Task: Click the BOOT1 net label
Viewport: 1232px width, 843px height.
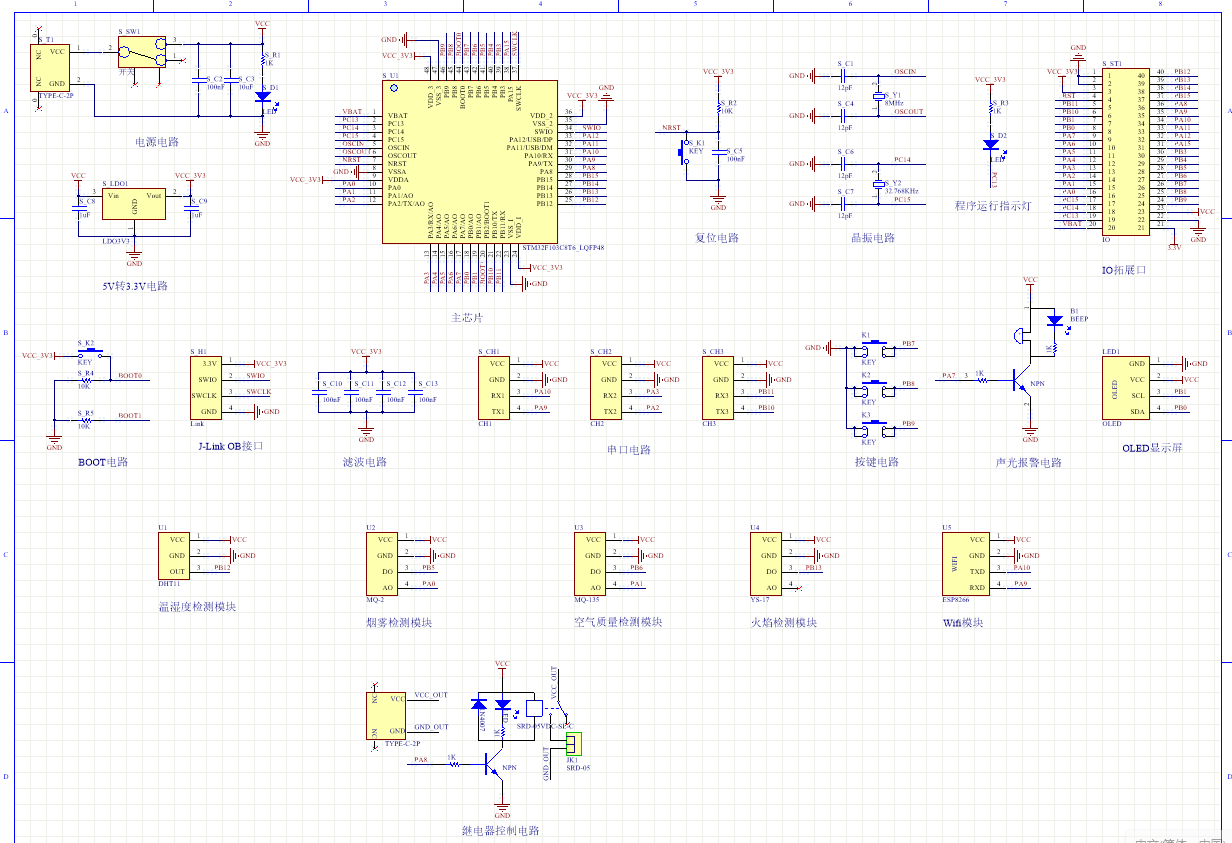Action: point(130,416)
